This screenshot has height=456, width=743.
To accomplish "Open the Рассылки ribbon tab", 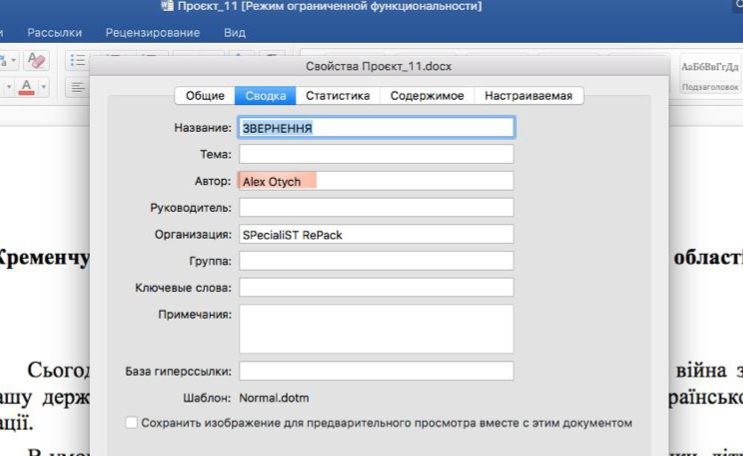I will click(55, 33).
